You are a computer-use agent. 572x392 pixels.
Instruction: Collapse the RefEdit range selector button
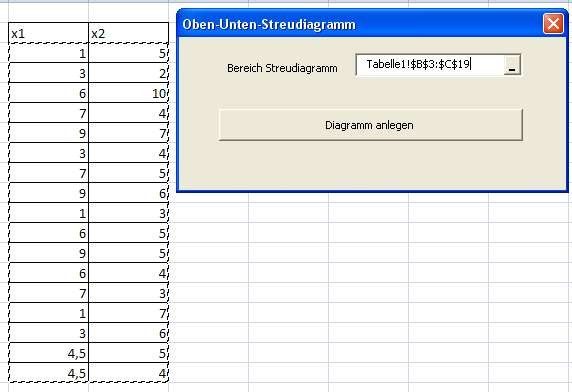coord(512,65)
